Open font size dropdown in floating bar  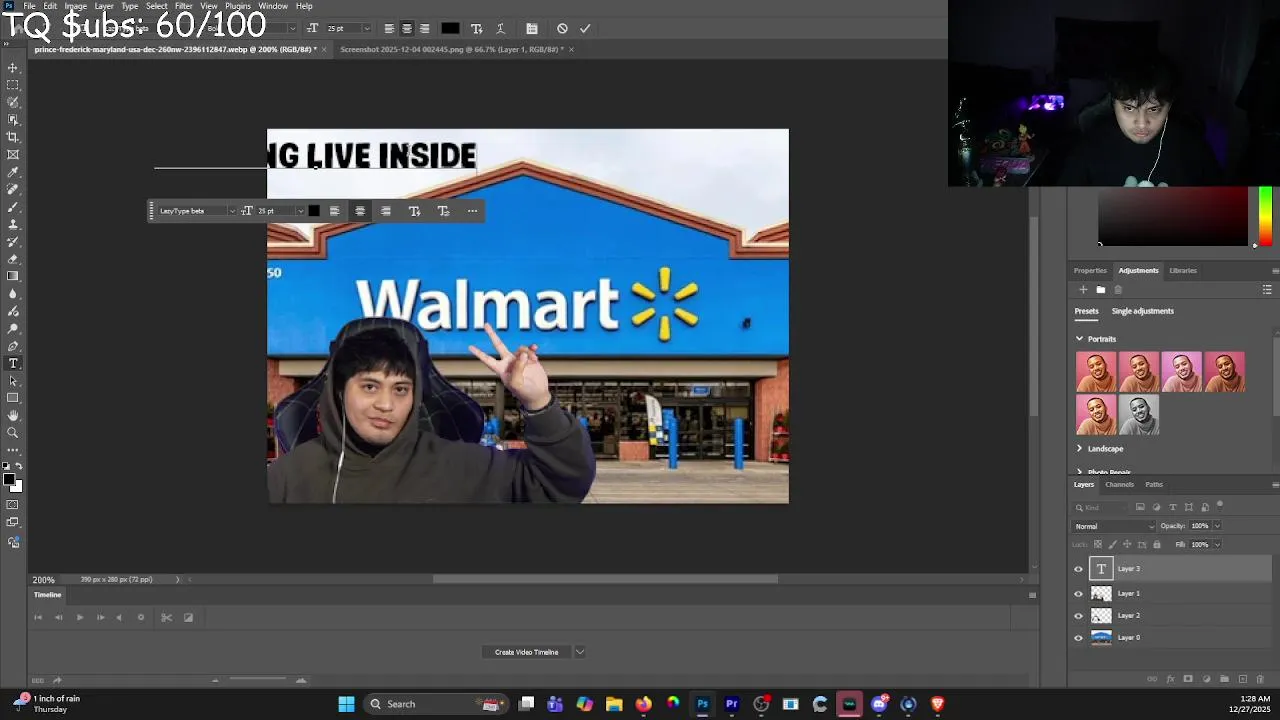300,211
